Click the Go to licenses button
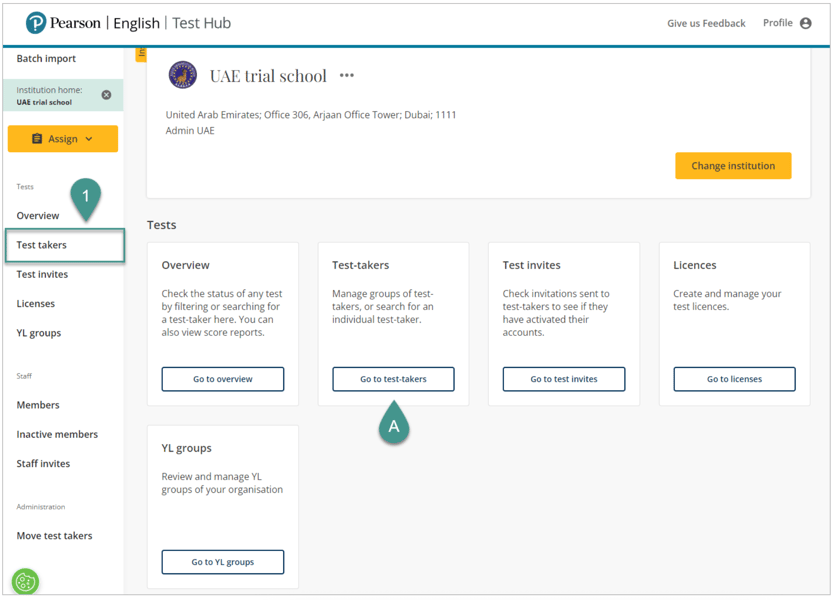The width and height of the screenshot is (832, 600). click(734, 379)
